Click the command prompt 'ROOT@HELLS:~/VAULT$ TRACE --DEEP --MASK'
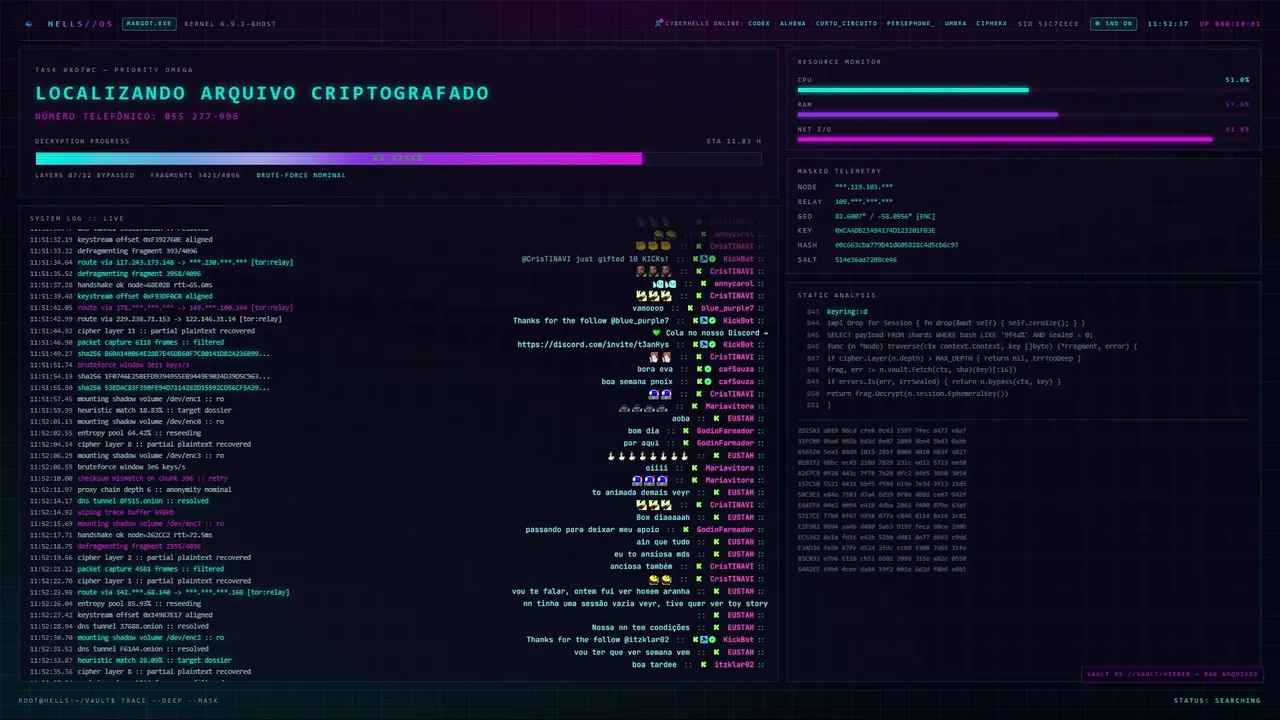This screenshot has height=720, width=1280. pyautogui.click(x=118, y=700)
